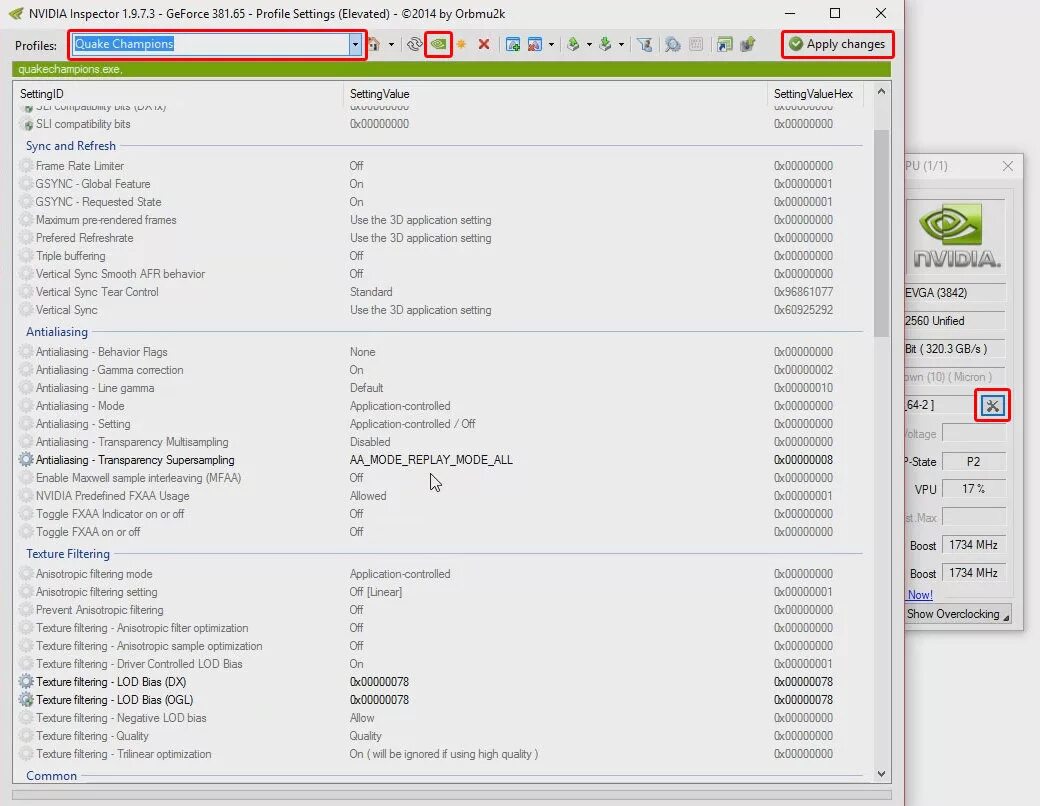Click the 'Off [Linear]' anisotropic value

(375, 592)
